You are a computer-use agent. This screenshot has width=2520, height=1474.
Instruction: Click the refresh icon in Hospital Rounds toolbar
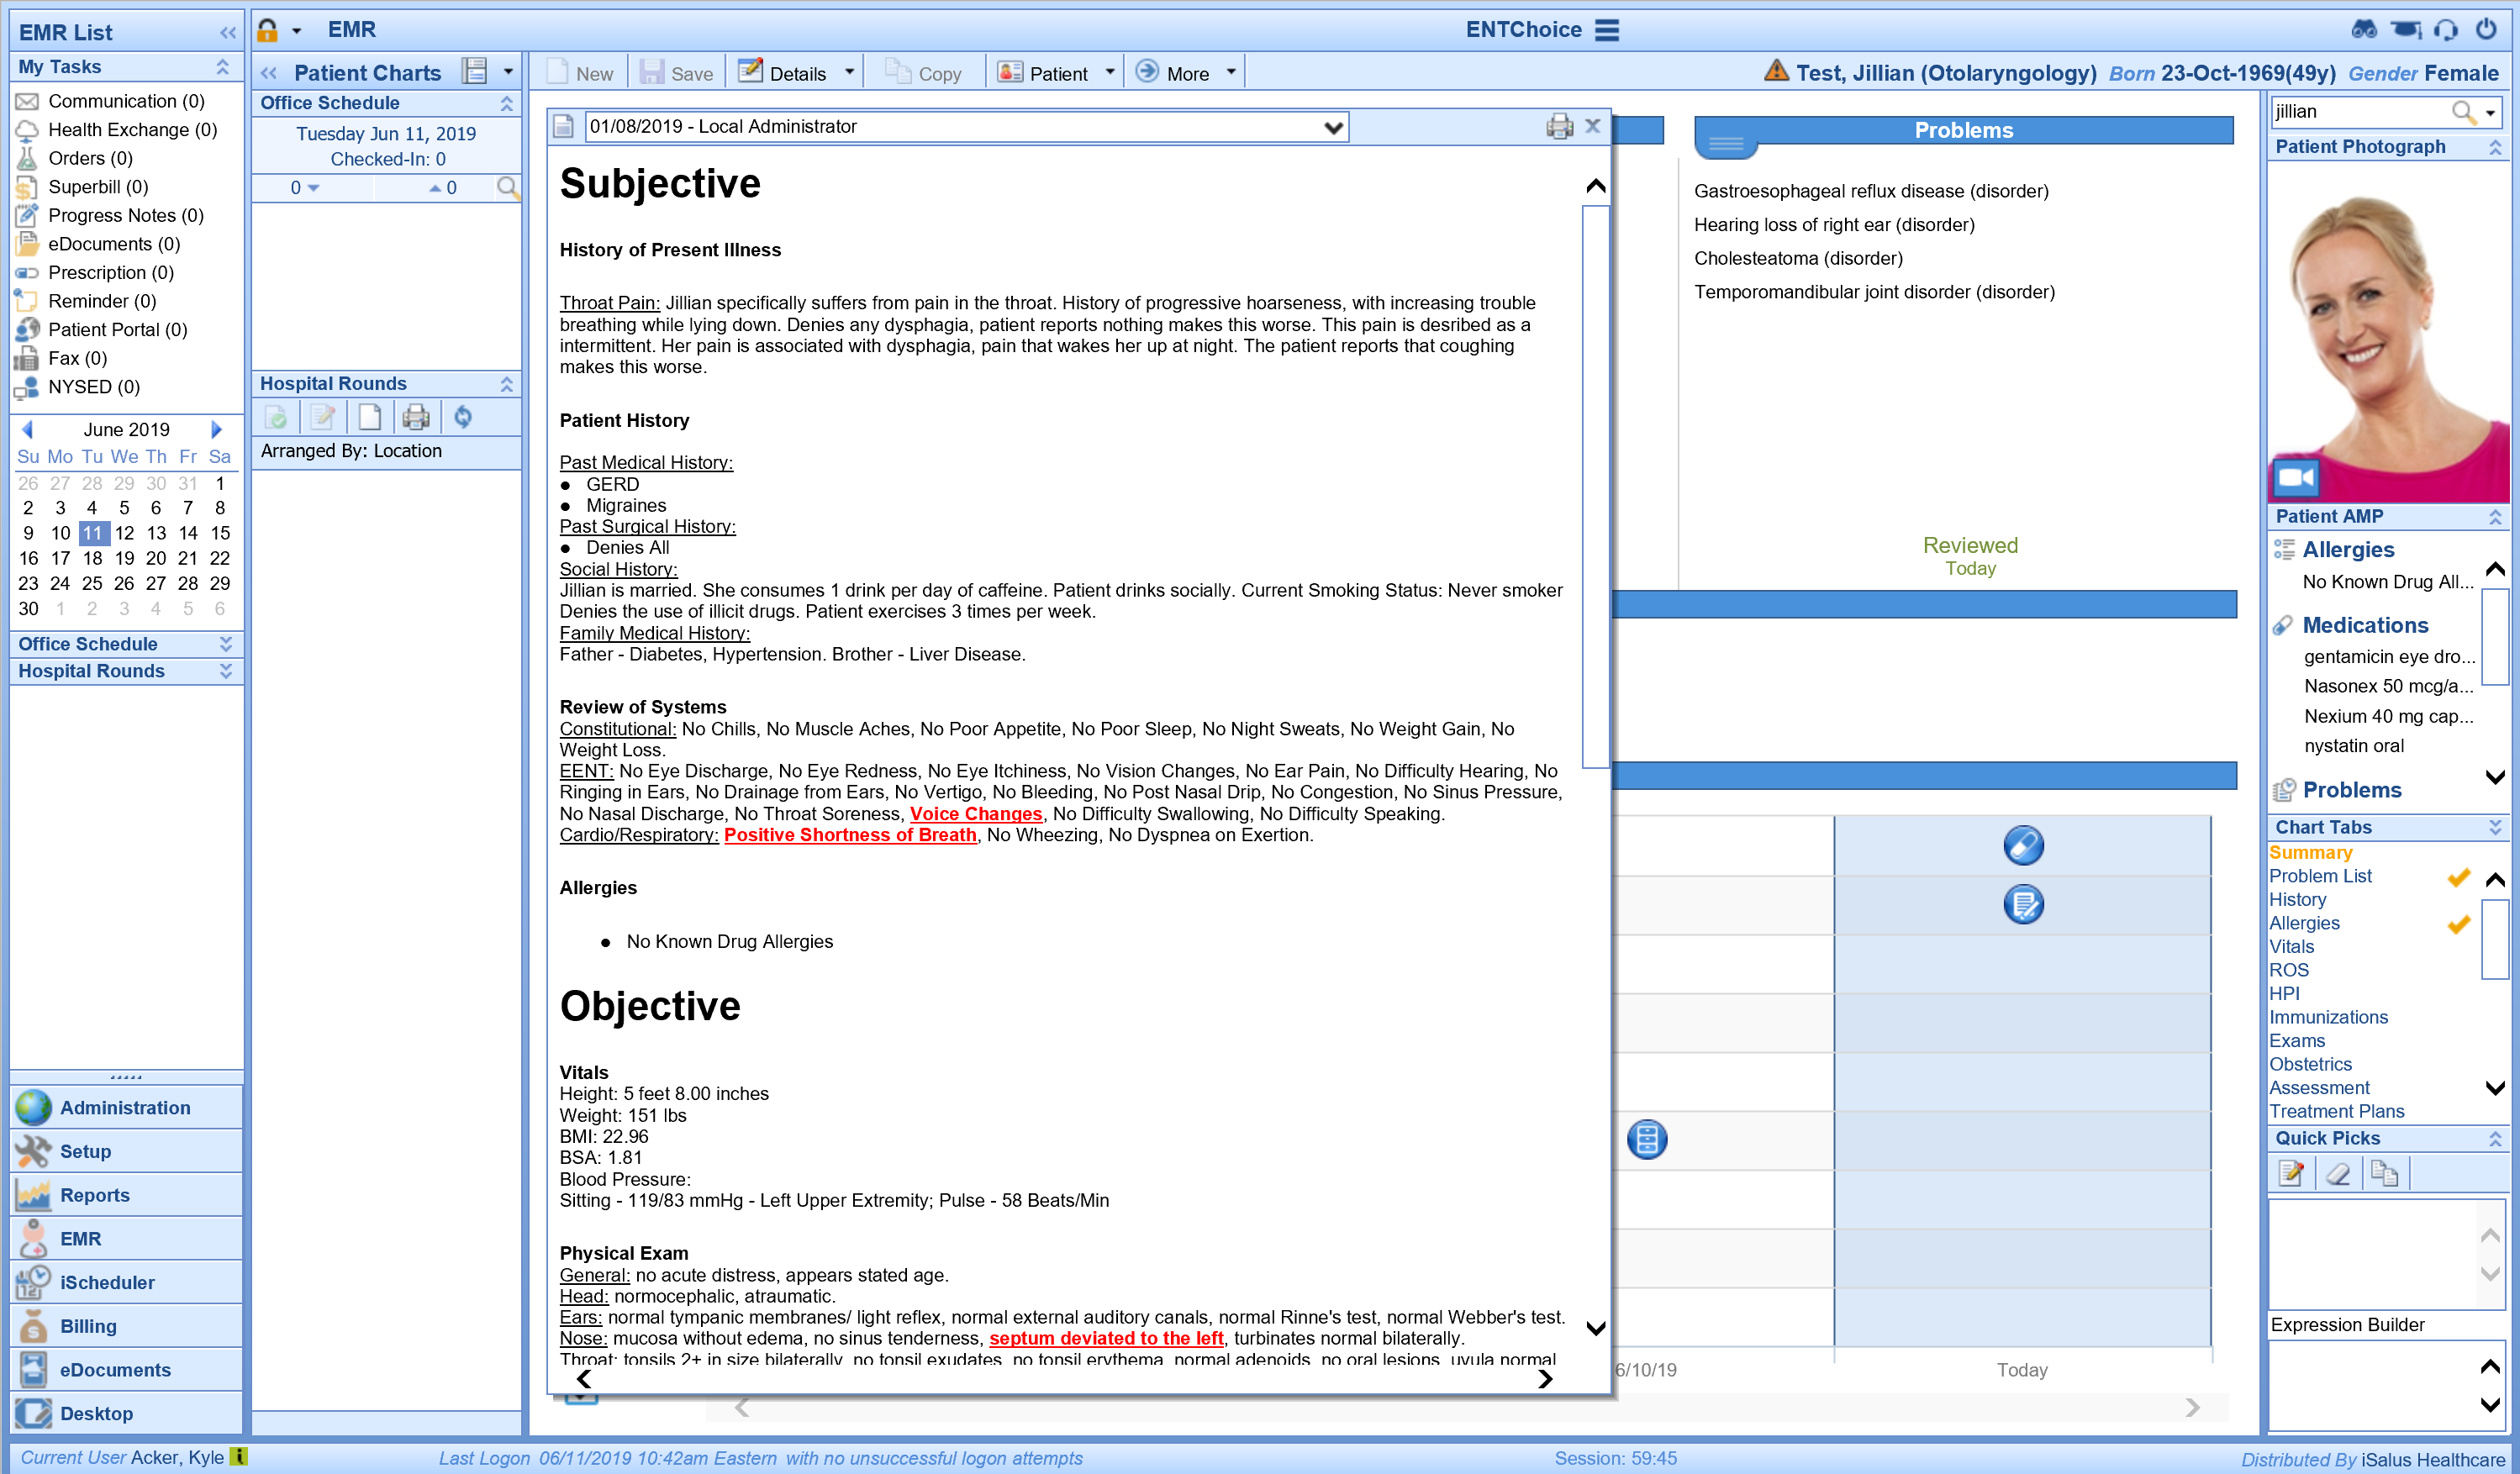463,417
